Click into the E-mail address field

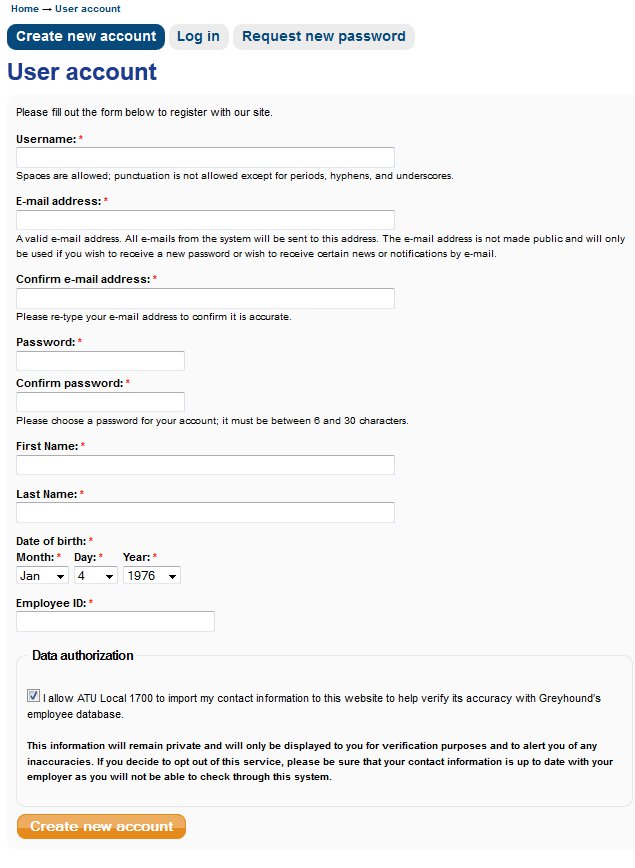click(205, 220)
